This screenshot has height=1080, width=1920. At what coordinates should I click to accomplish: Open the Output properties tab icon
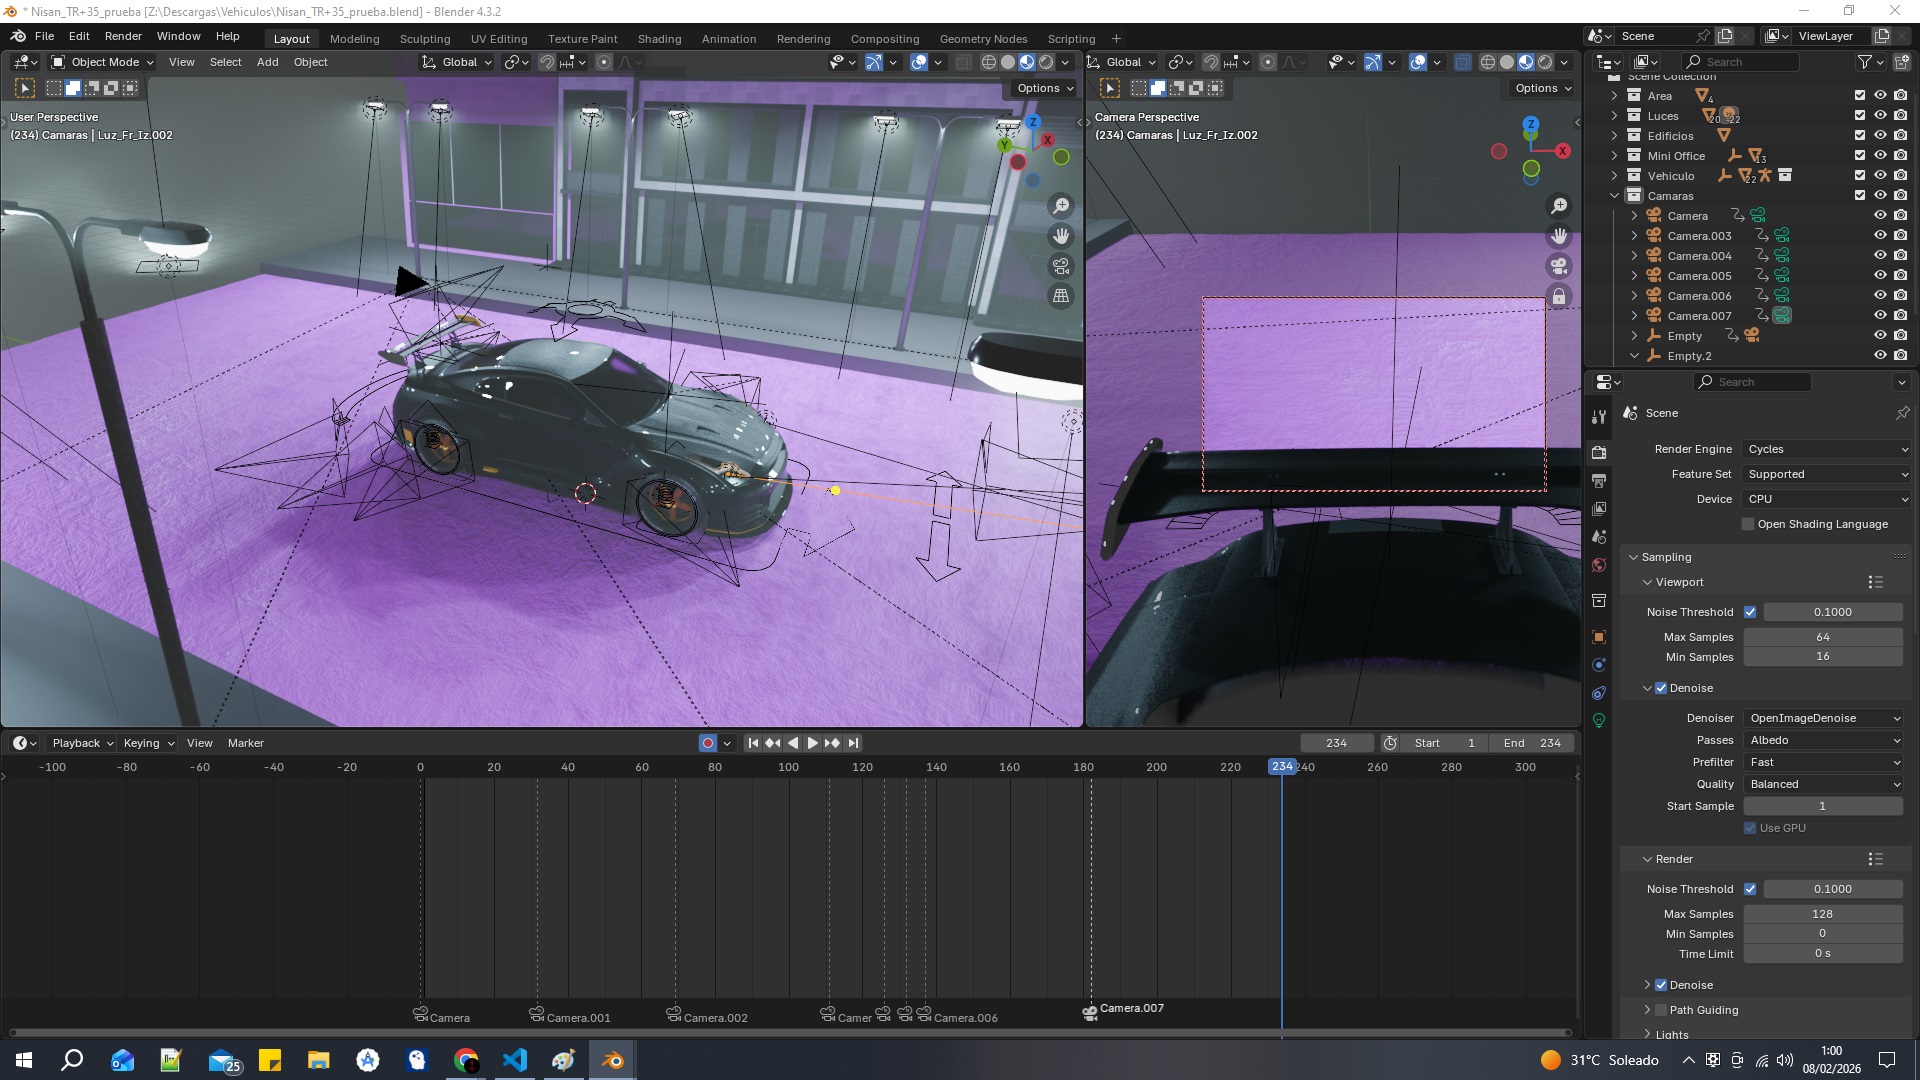pos(1599,481)
